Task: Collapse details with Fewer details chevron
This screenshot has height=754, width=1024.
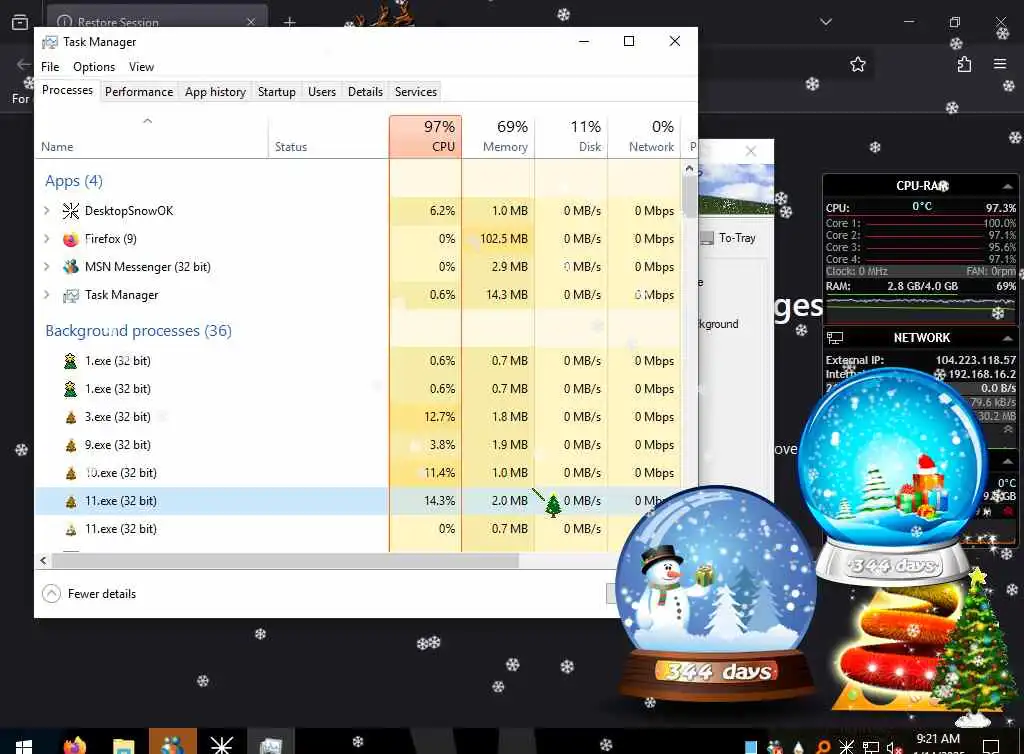Action: [51, 593]
